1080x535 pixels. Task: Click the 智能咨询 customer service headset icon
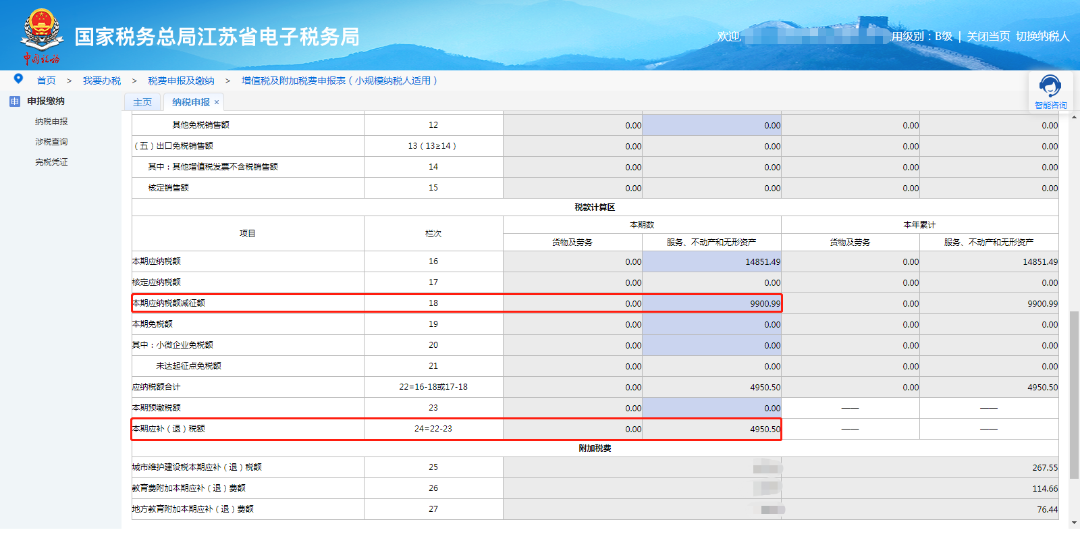click(x=1050, y=86)
